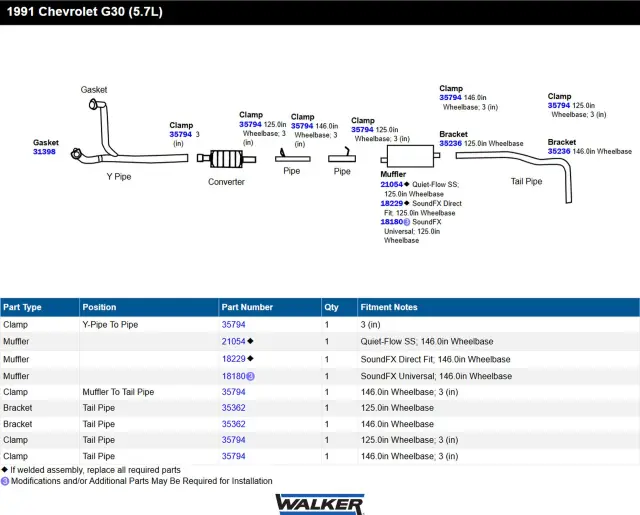Open muffler 21054 link in diagram
This screenshot has height=515, width=640.
point(391,184)
